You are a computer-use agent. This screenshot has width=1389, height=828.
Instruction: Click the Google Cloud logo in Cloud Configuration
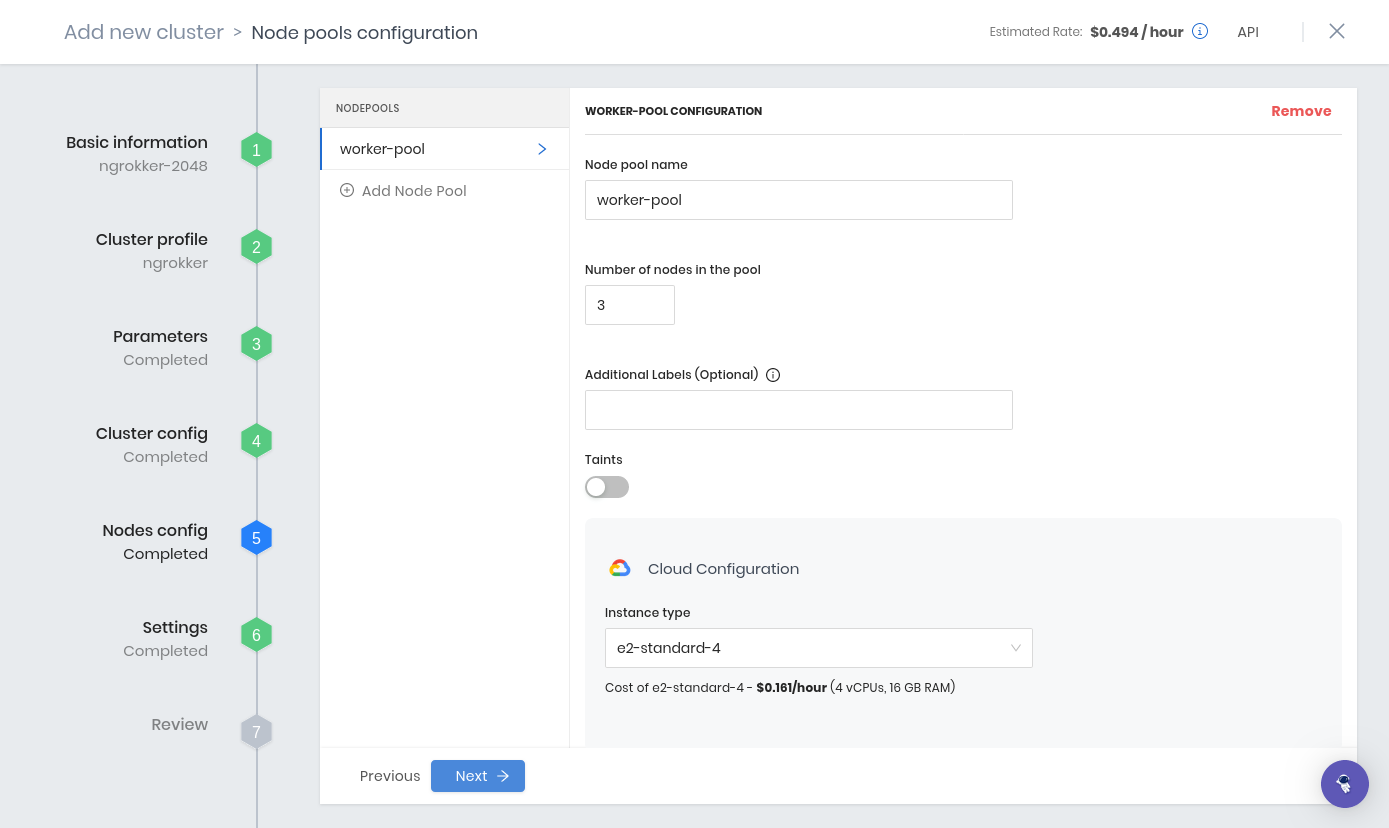620,567
